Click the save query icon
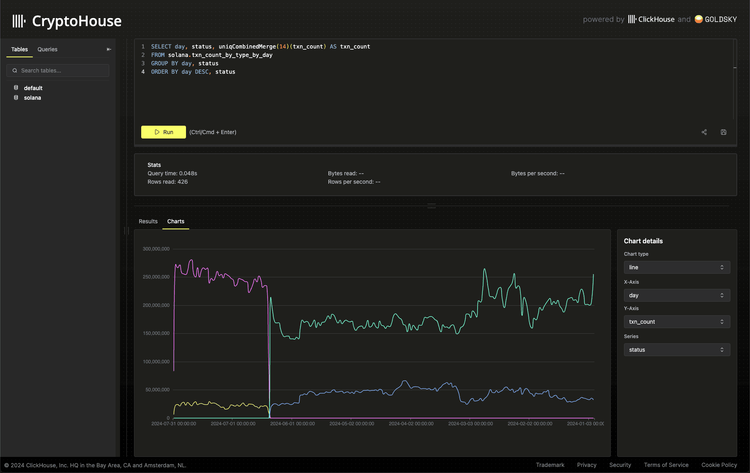The width and height of the screenshot is (750, 473). pyautogui.click(x=723, y=132)
